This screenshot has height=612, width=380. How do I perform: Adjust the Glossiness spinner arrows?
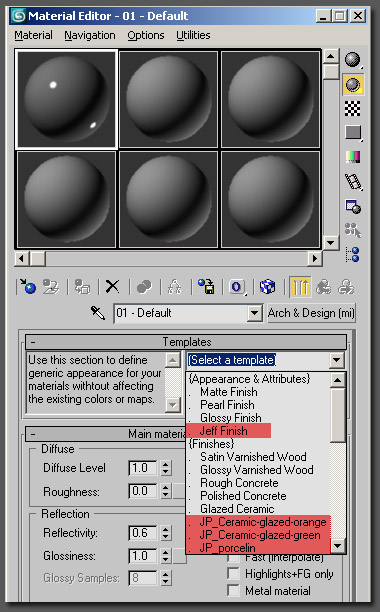point(166,556)
